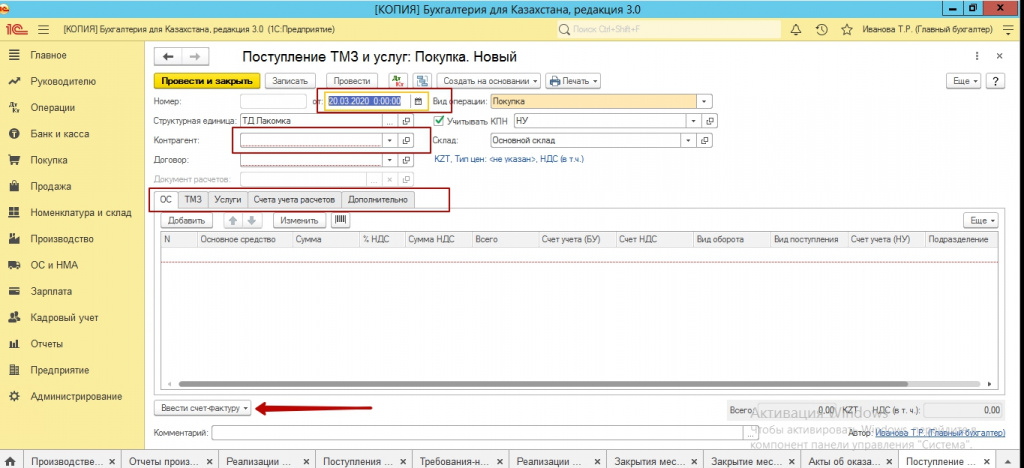1024x468 pixels.
Task: Click the barcode scan icon
Action: (341, 221)
